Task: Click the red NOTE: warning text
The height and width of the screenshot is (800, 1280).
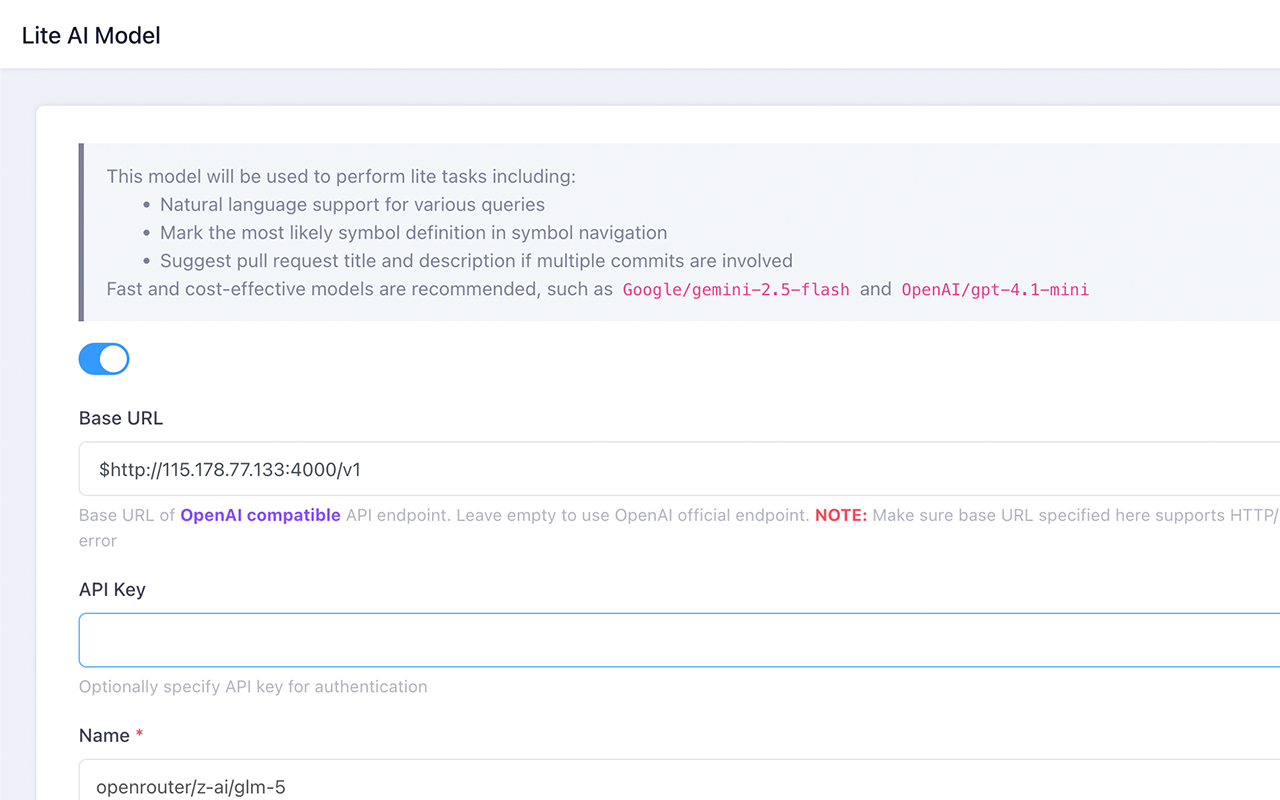Action: [x=841, y=515]
